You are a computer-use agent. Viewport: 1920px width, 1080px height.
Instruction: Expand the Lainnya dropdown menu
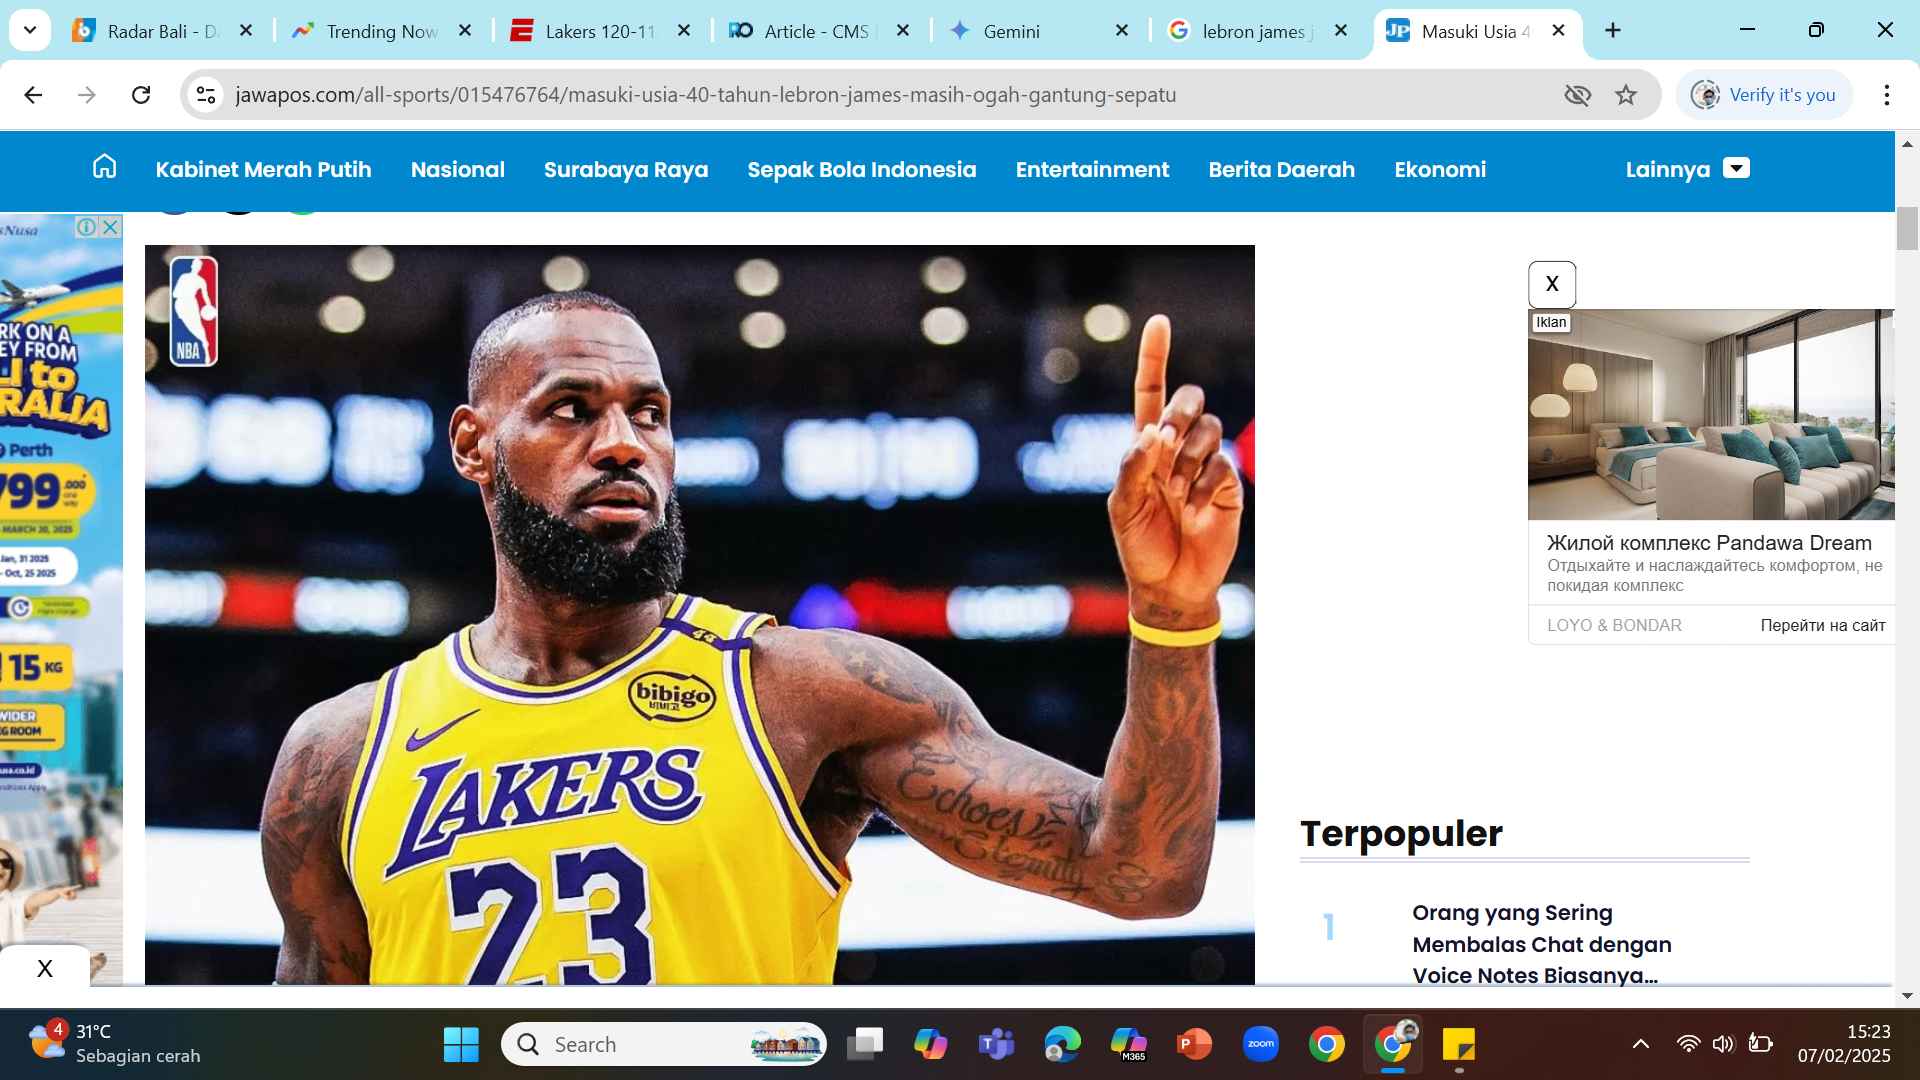[1687, 169]
